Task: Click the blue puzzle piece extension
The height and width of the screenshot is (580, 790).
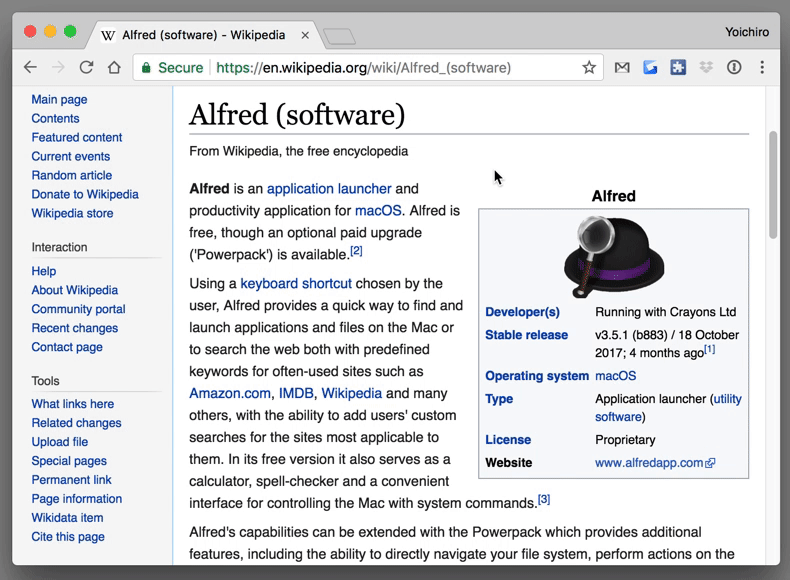Action: (x=678, y=67)
